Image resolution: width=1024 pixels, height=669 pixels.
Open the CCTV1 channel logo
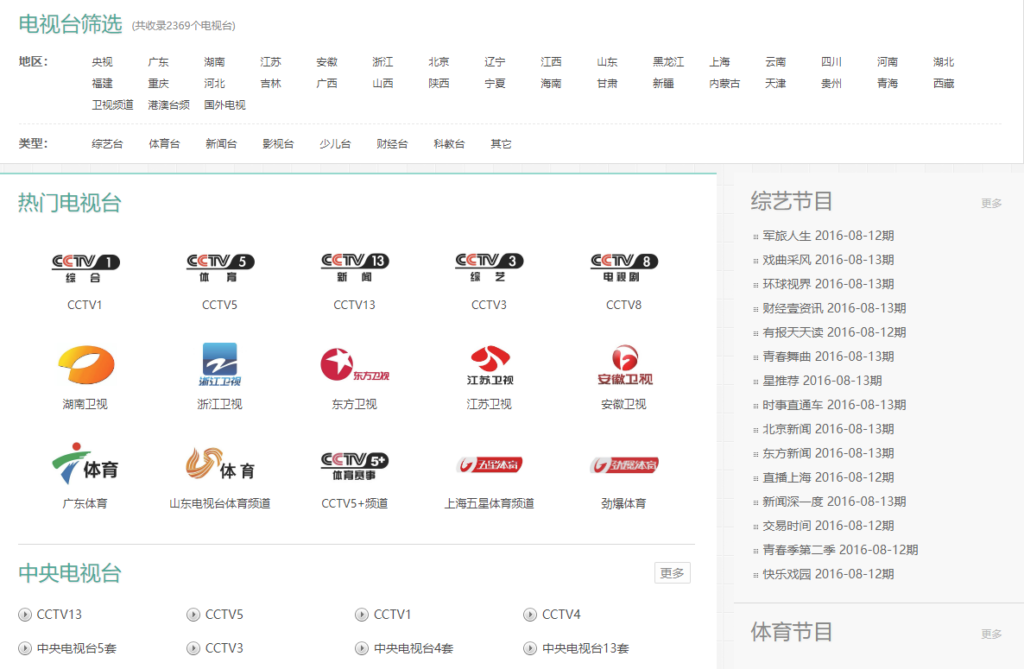tap(85, 267)
